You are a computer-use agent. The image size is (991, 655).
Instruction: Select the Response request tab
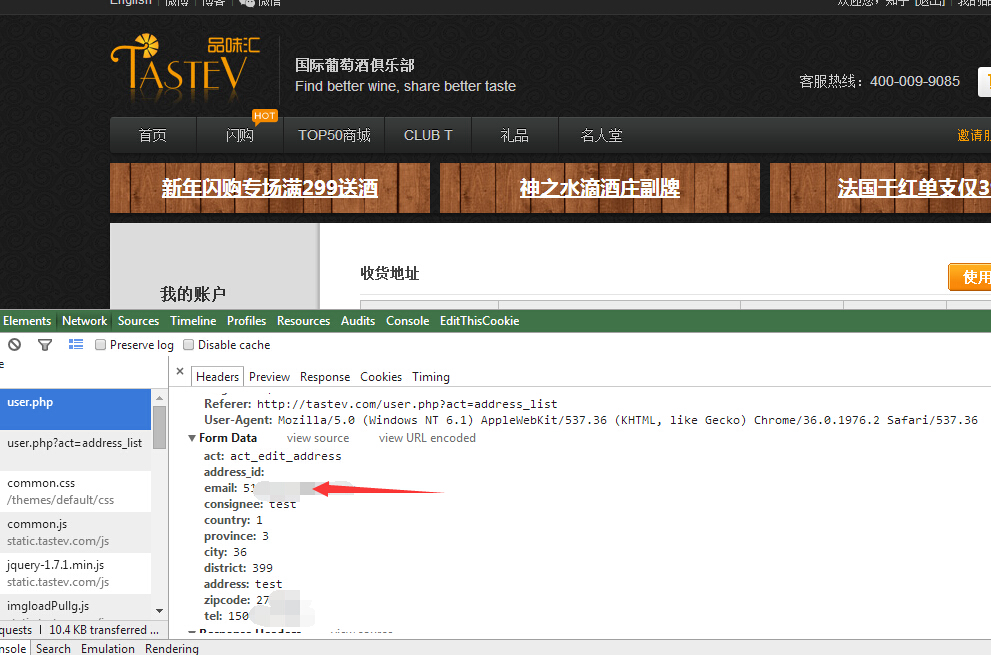tap(325, 376)
